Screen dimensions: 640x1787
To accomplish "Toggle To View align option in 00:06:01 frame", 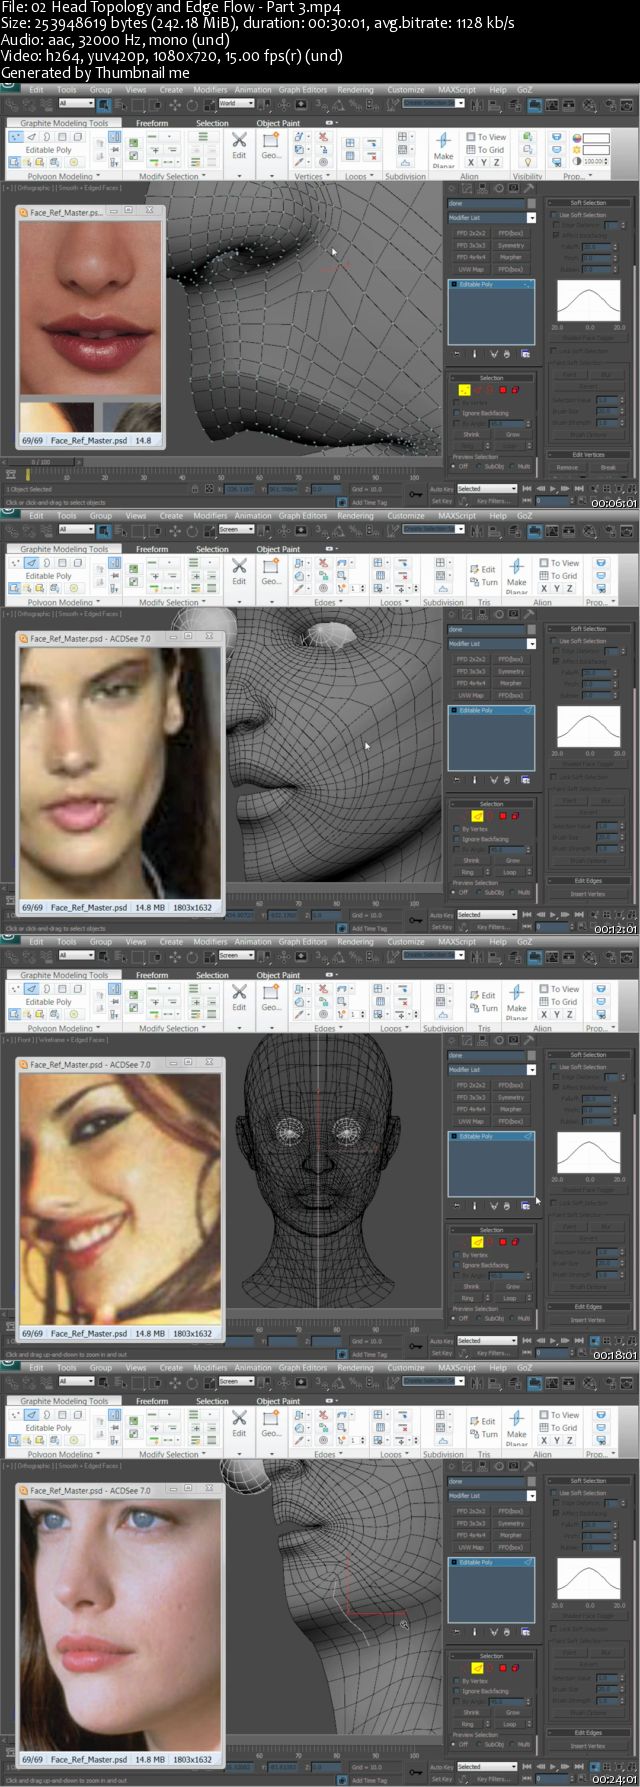I will pyautogui.click(x=486, y=137).
